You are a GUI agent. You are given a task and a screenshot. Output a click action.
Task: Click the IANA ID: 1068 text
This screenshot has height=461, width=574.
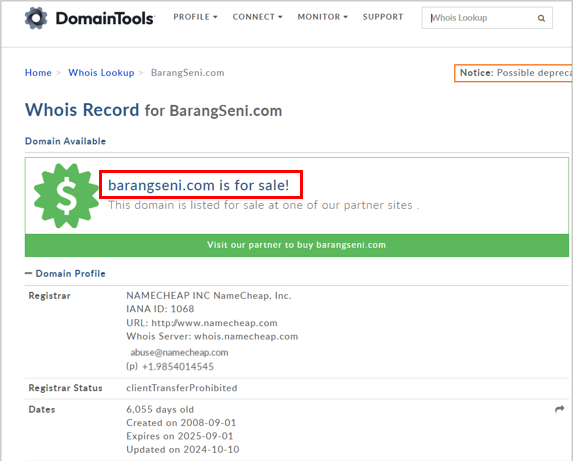click(x=160, y=309)
